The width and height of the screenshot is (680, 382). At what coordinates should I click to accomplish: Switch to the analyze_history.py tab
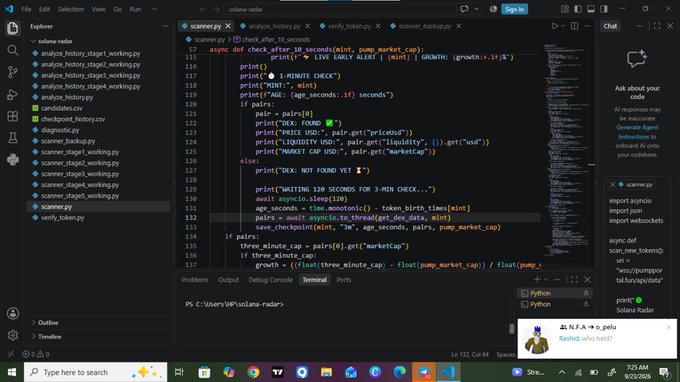pyautogui.click(x=275, y=26)
